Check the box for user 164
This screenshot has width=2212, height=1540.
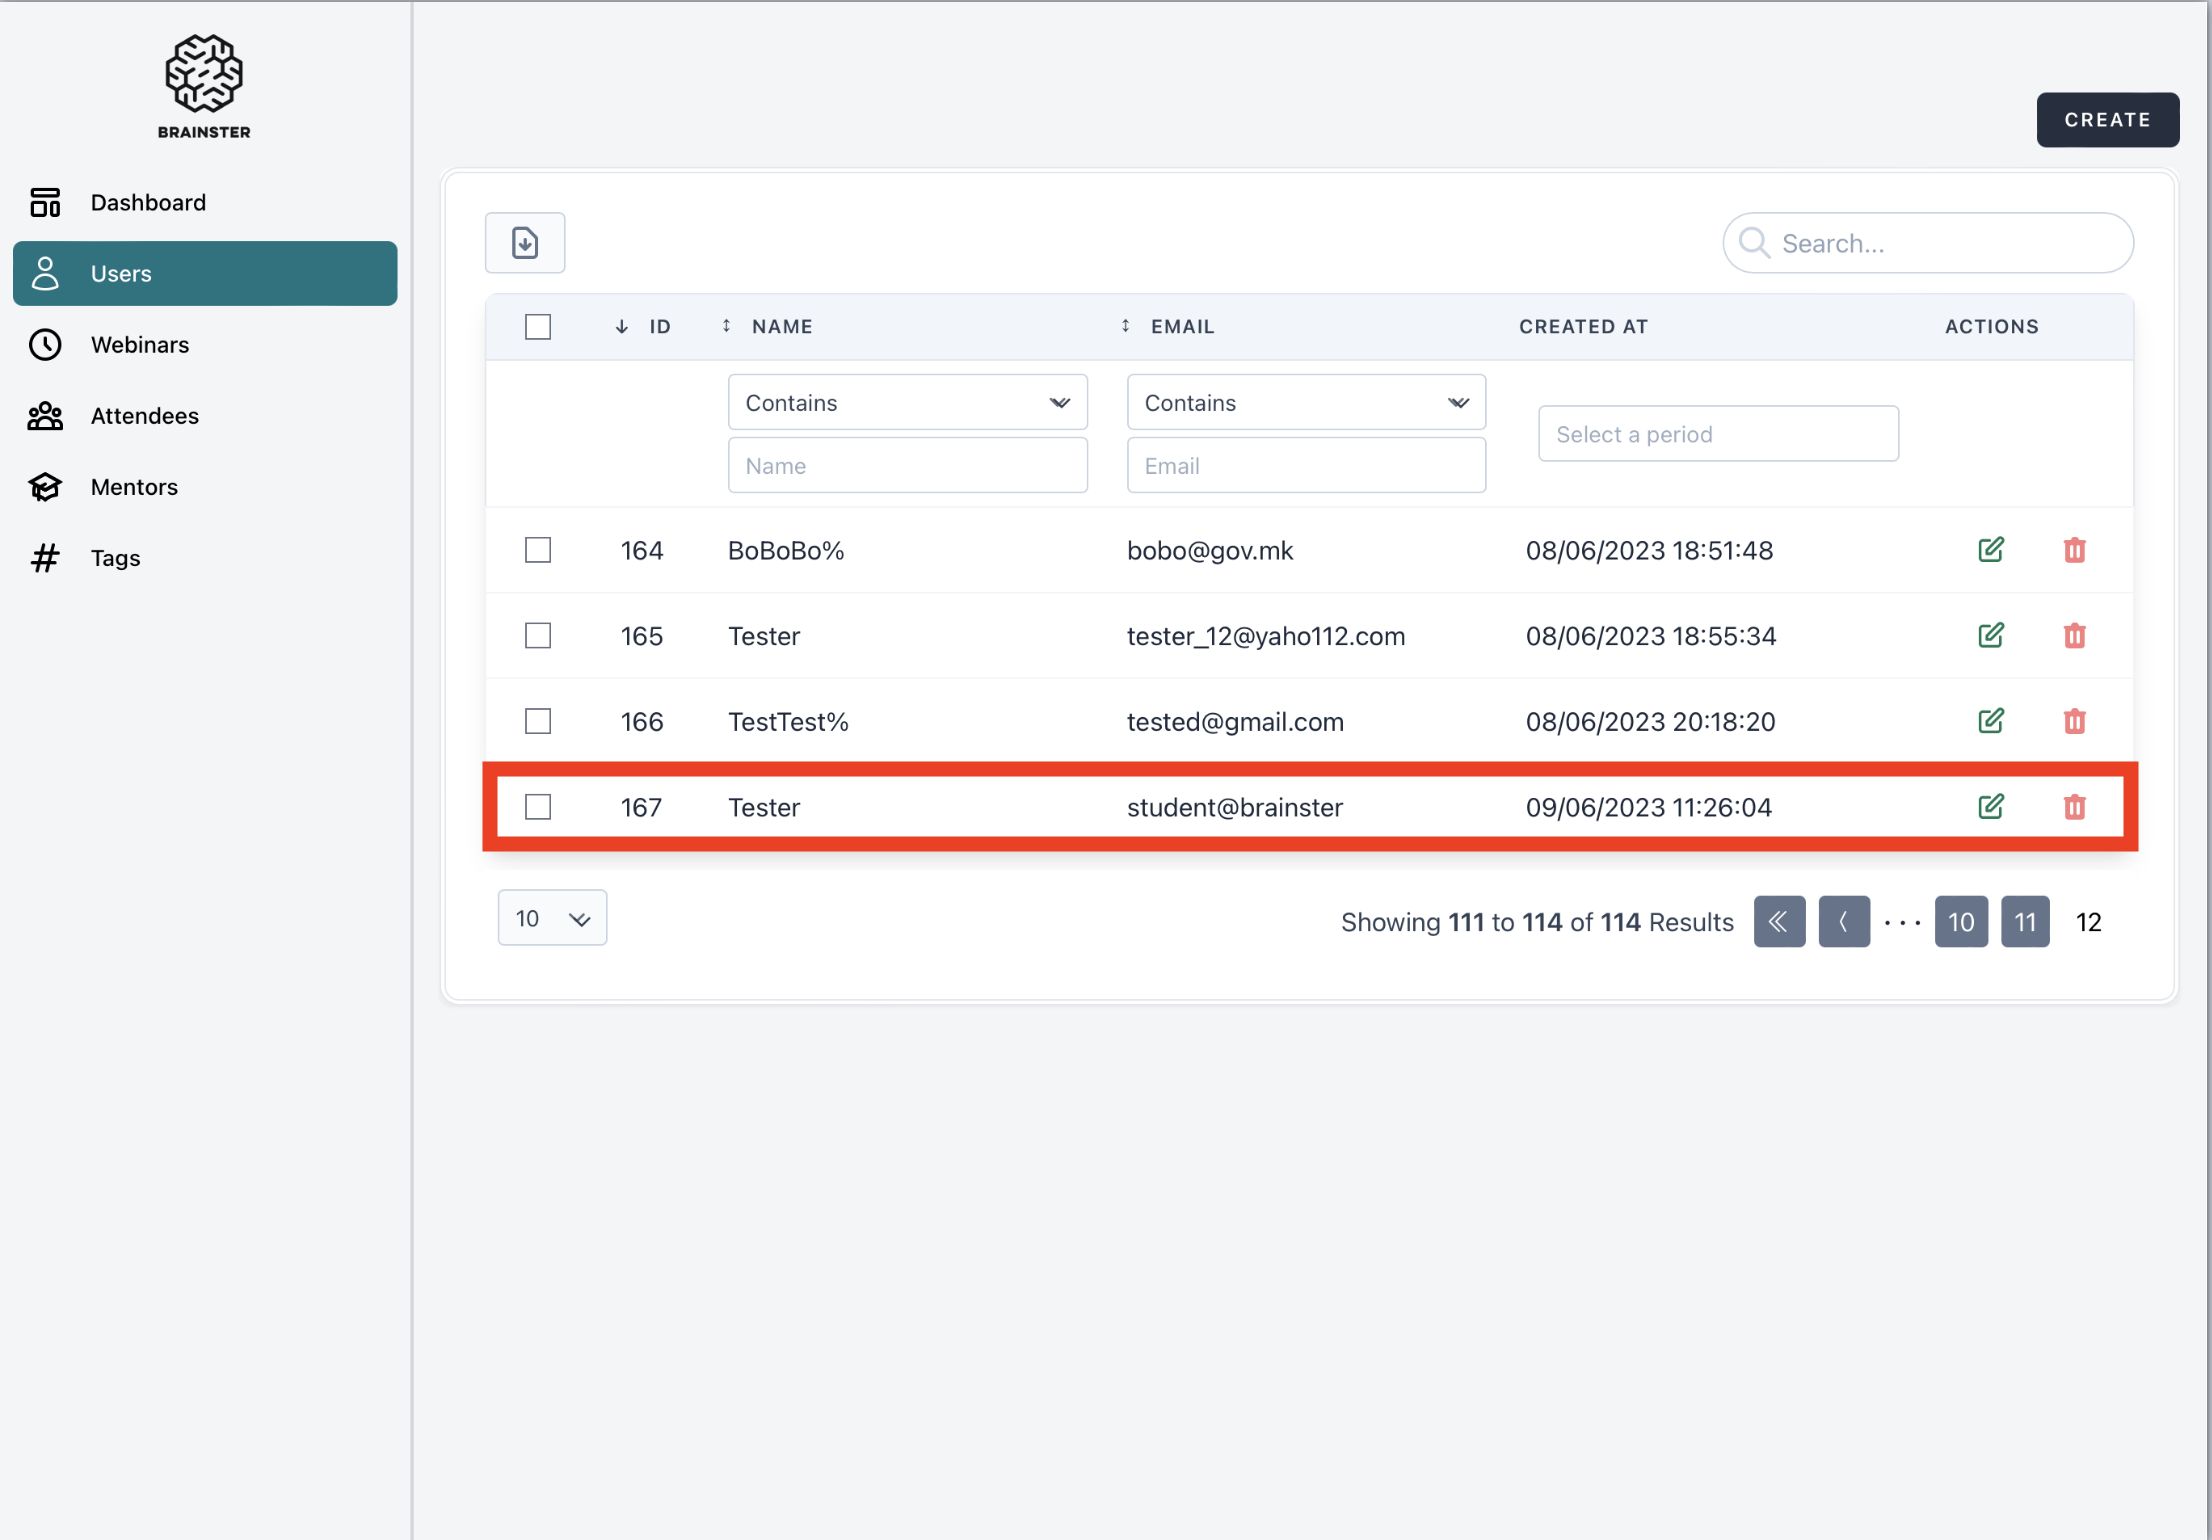(x=538, y=550)
